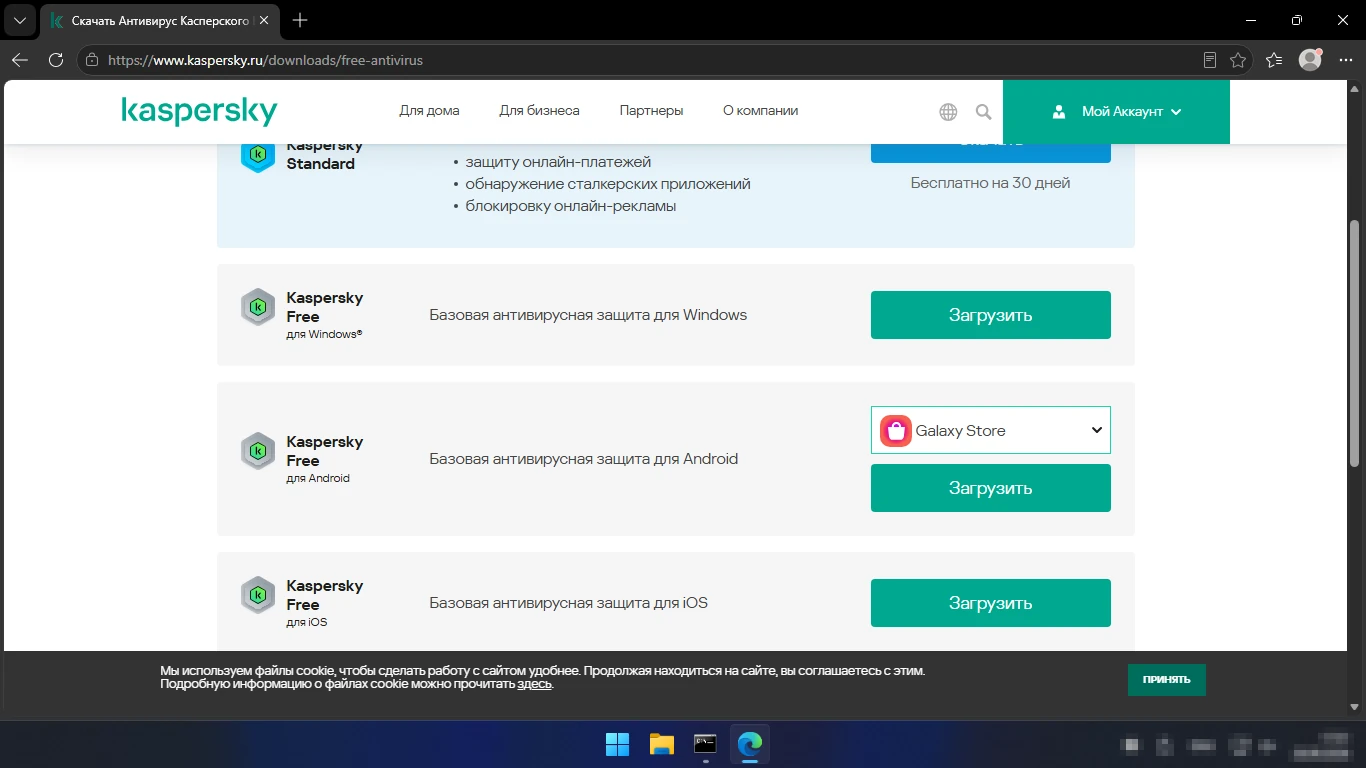This screenshot has width=1366, height=768.
Task: Open the О компании menu
Action: point(760,111)
